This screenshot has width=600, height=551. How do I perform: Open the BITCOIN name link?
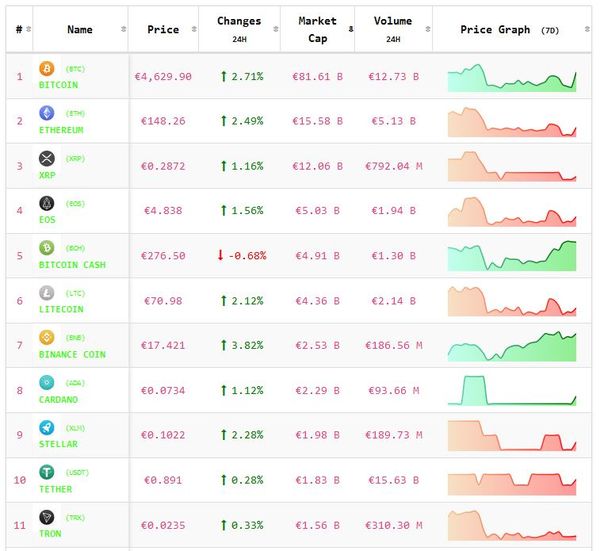(58, 85)
